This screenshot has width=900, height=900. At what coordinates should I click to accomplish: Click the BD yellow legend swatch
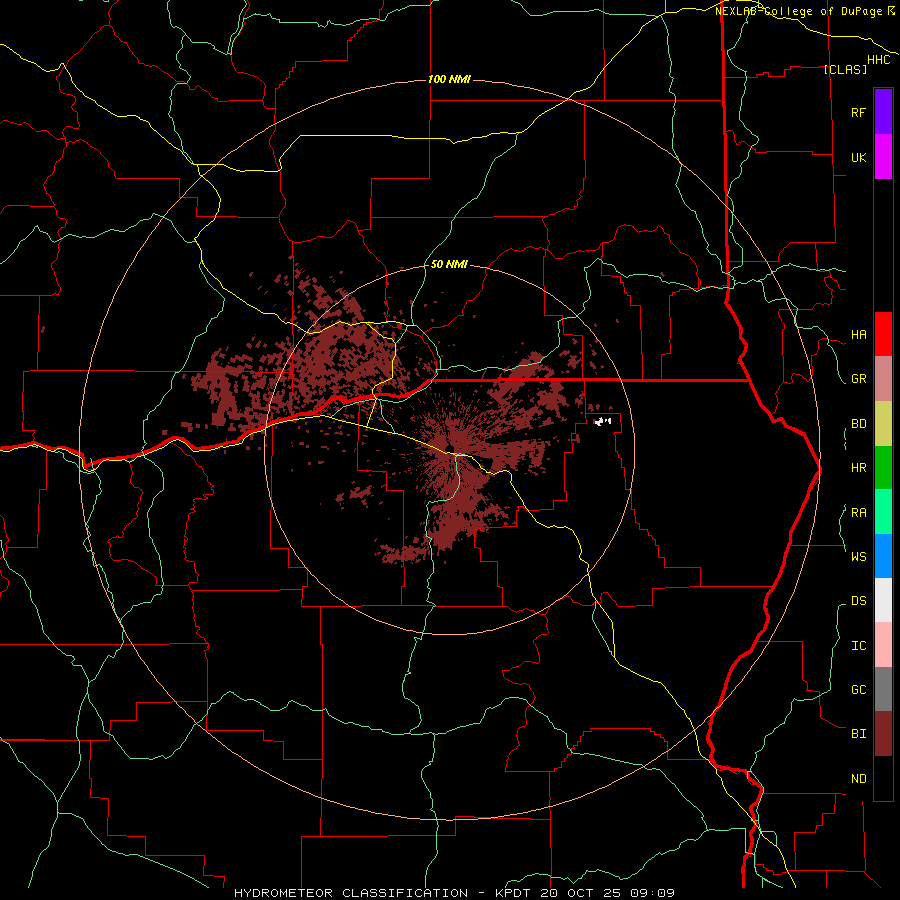click(x=883, y=424)
